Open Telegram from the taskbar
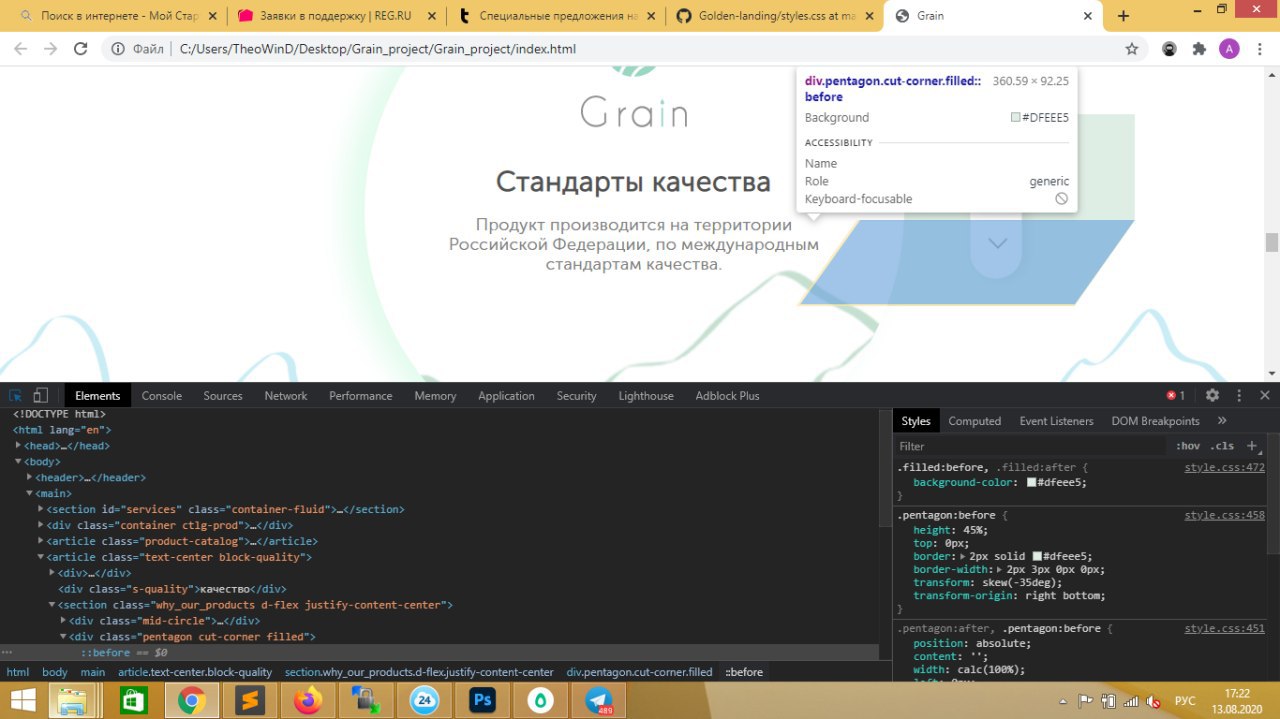This screenshot has width=1280, height=719. pos(600,701)
